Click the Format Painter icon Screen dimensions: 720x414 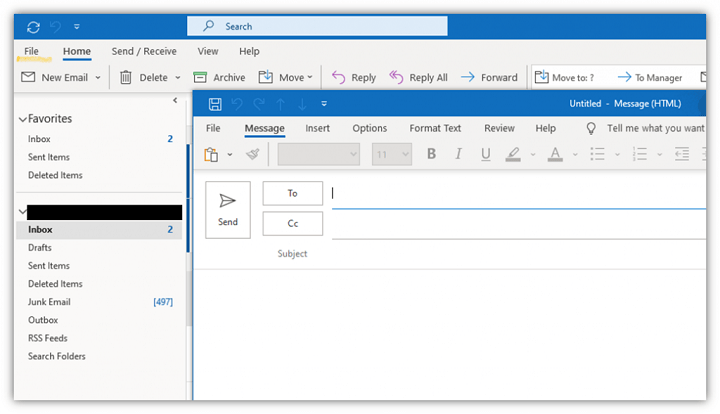[x=252, y=154]
